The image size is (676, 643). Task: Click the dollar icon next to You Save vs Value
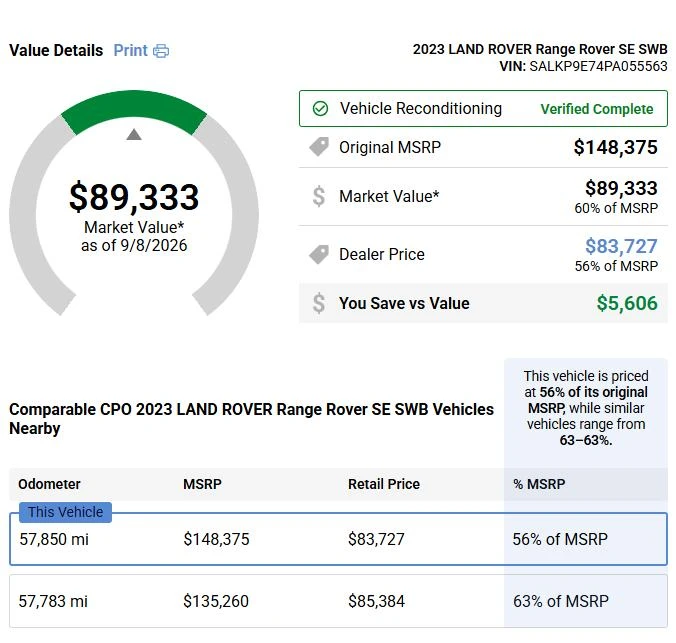[319, 303]
